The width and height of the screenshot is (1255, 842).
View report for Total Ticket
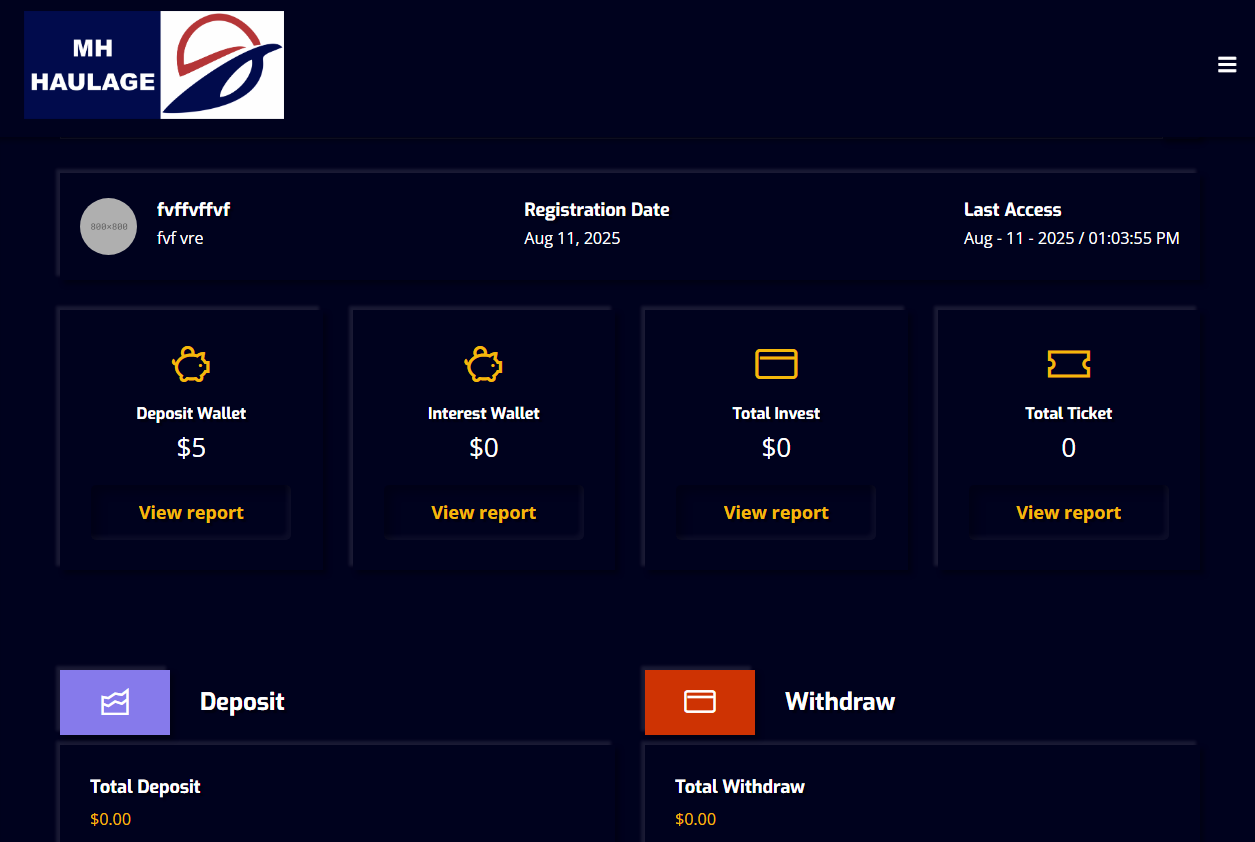point(1069,513)
